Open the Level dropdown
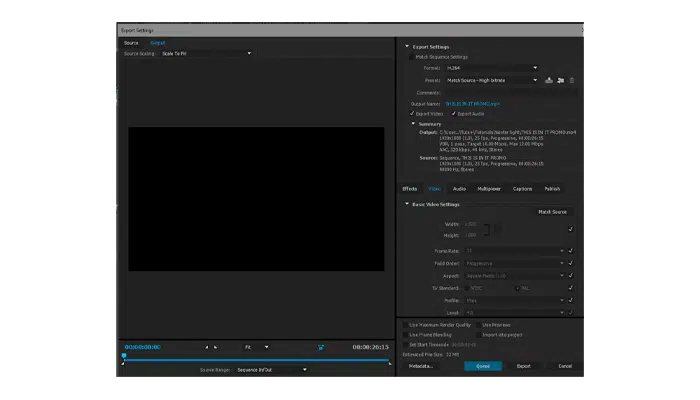The image size is (700, 400). point(515,312)
